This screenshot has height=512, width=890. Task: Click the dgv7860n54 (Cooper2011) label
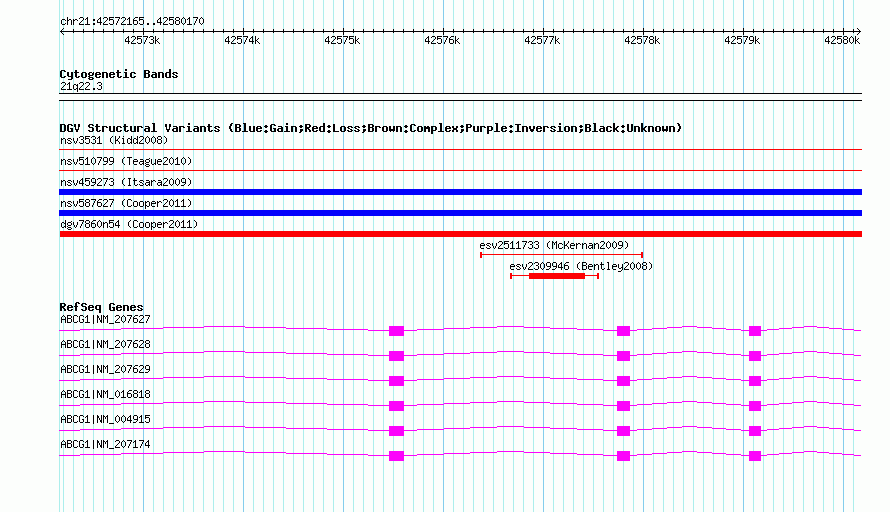pyautogui.click(x=129, y=224)
